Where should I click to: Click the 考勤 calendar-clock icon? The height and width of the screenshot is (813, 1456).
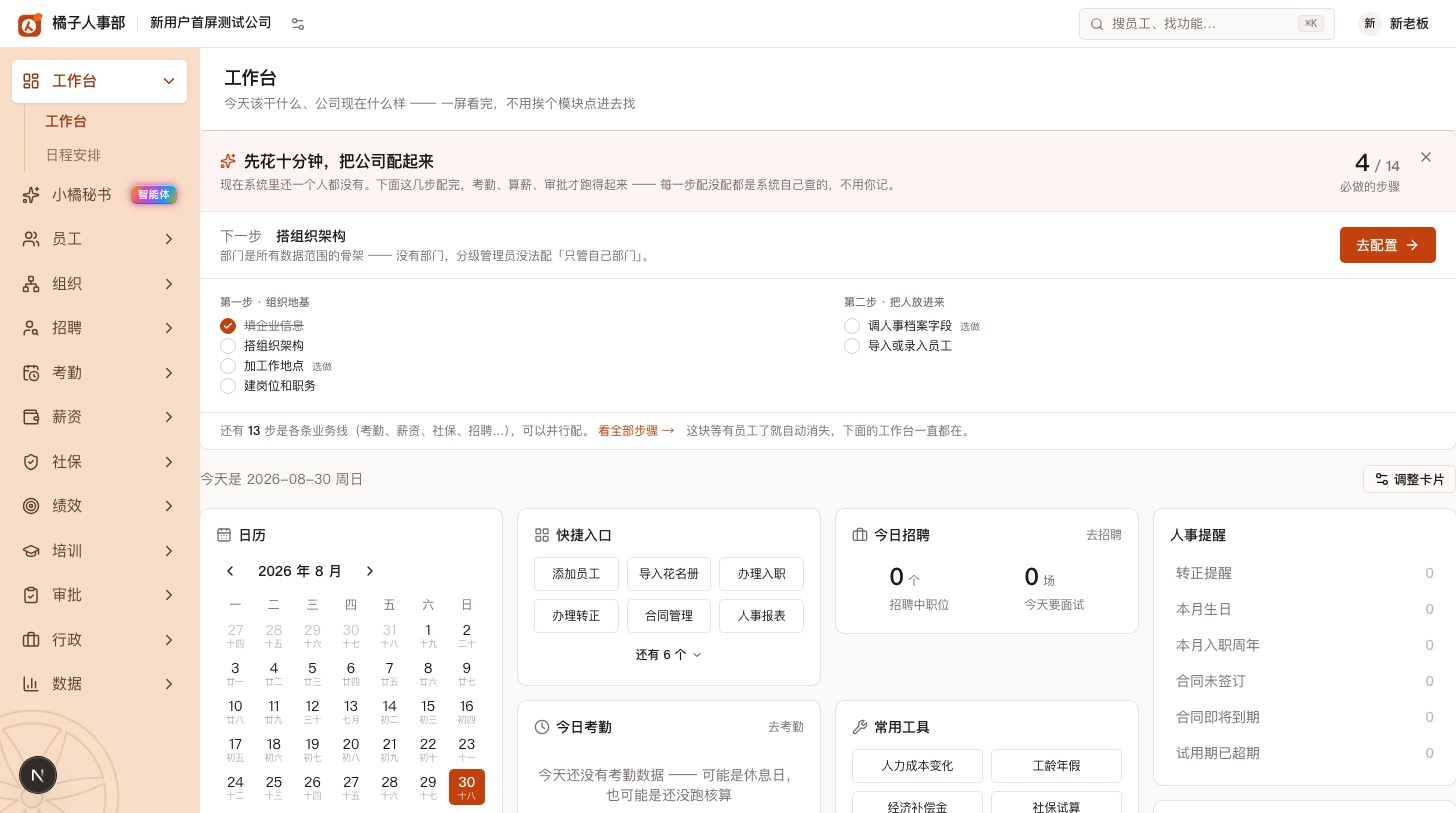[31, 373]
